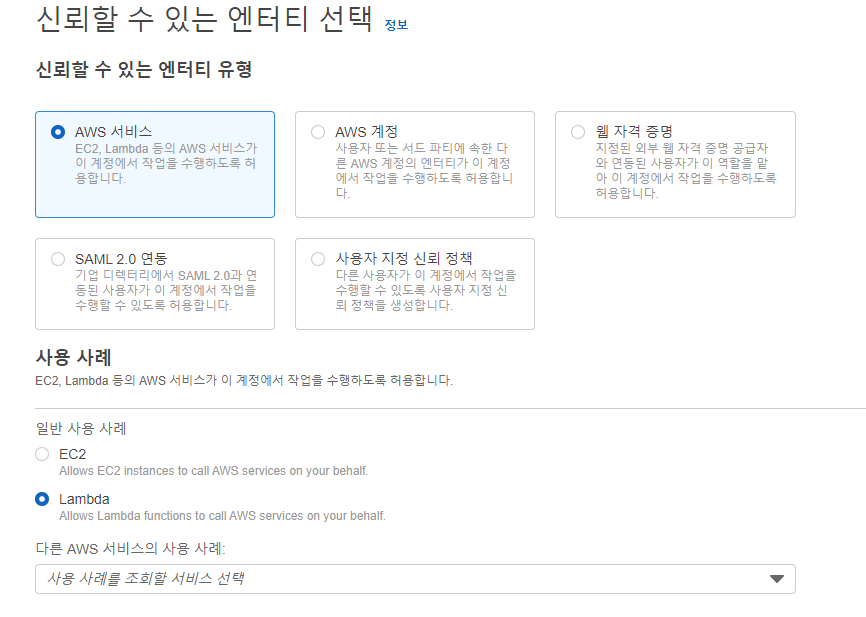
Task: Select the AWS 서비스 radio button
Action: coord(57,132)
